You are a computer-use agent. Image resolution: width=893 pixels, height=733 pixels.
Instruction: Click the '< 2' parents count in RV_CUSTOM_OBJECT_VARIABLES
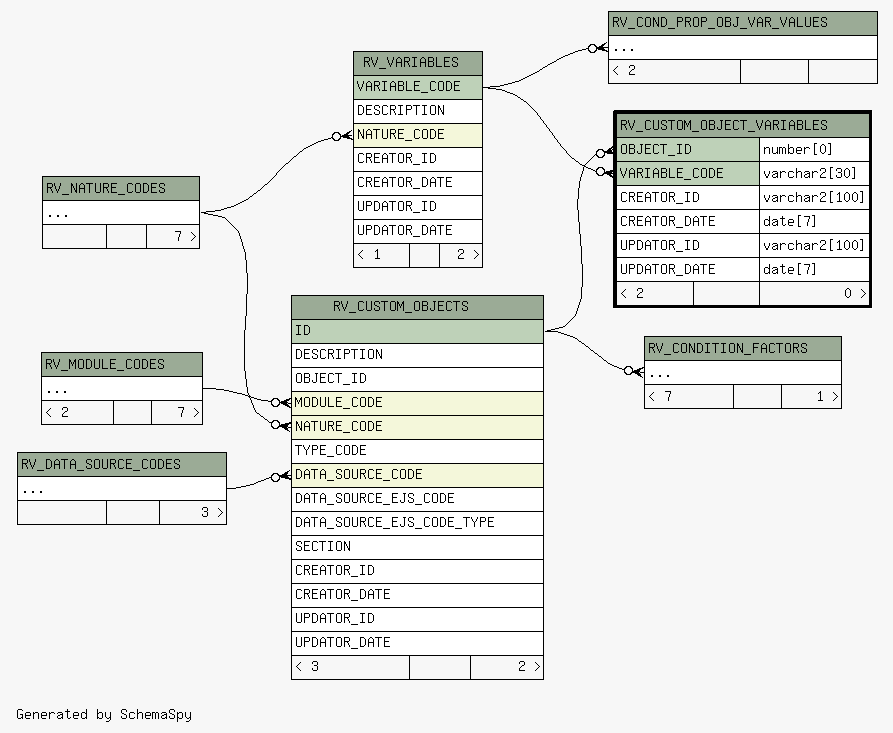(x=655, y=293)
